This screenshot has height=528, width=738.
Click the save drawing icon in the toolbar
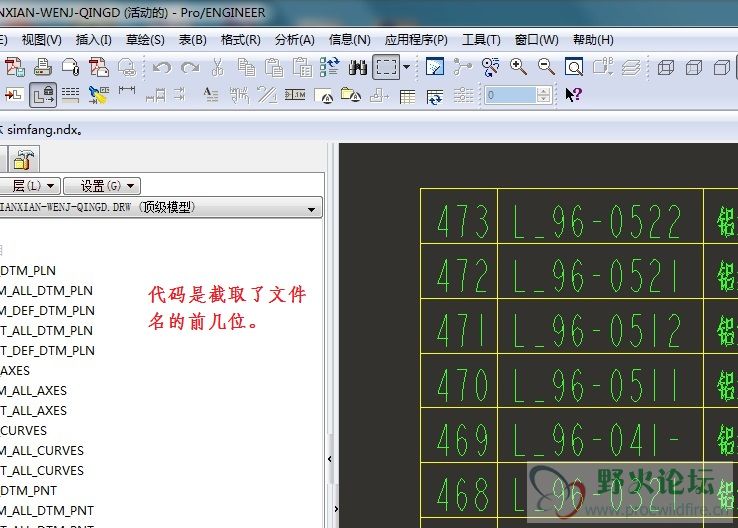15,67
